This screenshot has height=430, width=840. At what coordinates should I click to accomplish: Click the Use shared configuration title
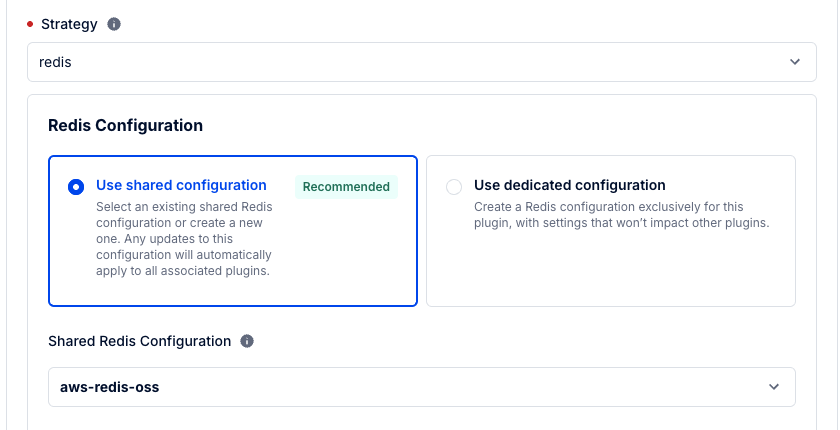point(181,185)
